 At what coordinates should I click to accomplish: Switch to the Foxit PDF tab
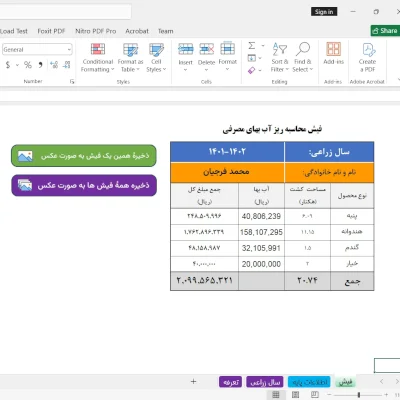coord(51,31)
